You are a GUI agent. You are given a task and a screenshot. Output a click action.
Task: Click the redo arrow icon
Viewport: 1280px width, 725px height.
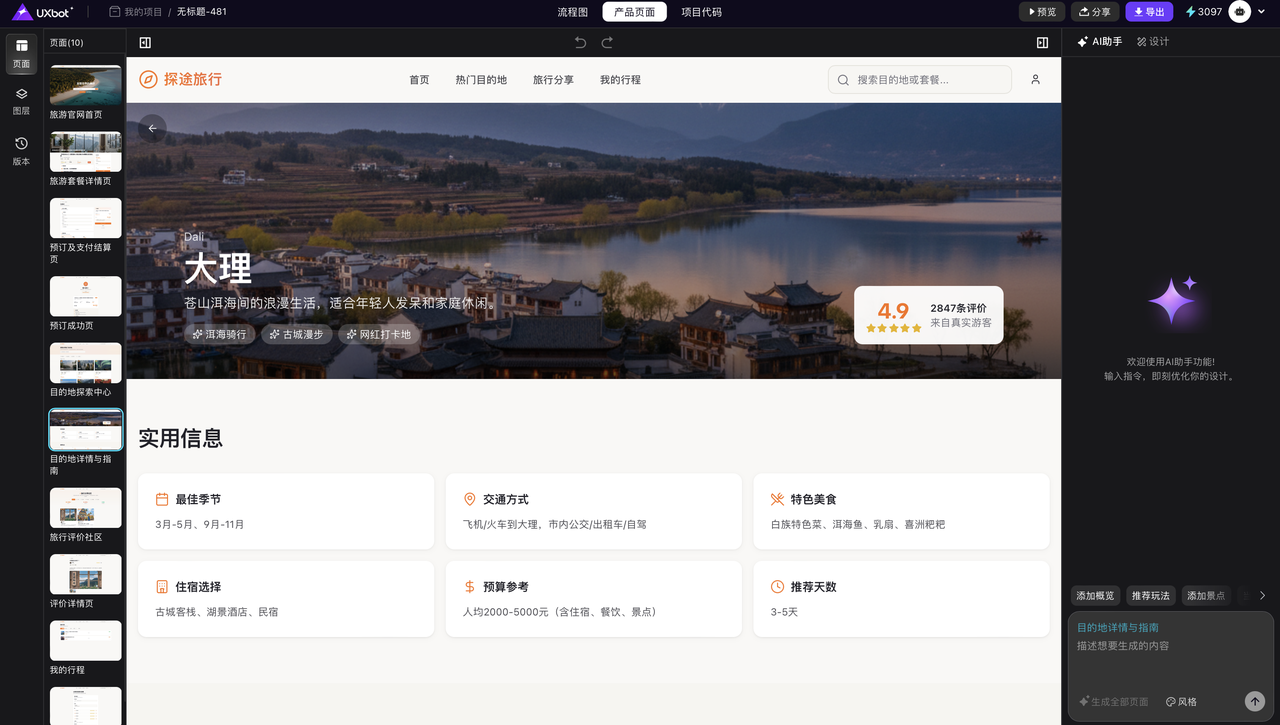pos(607,43)
